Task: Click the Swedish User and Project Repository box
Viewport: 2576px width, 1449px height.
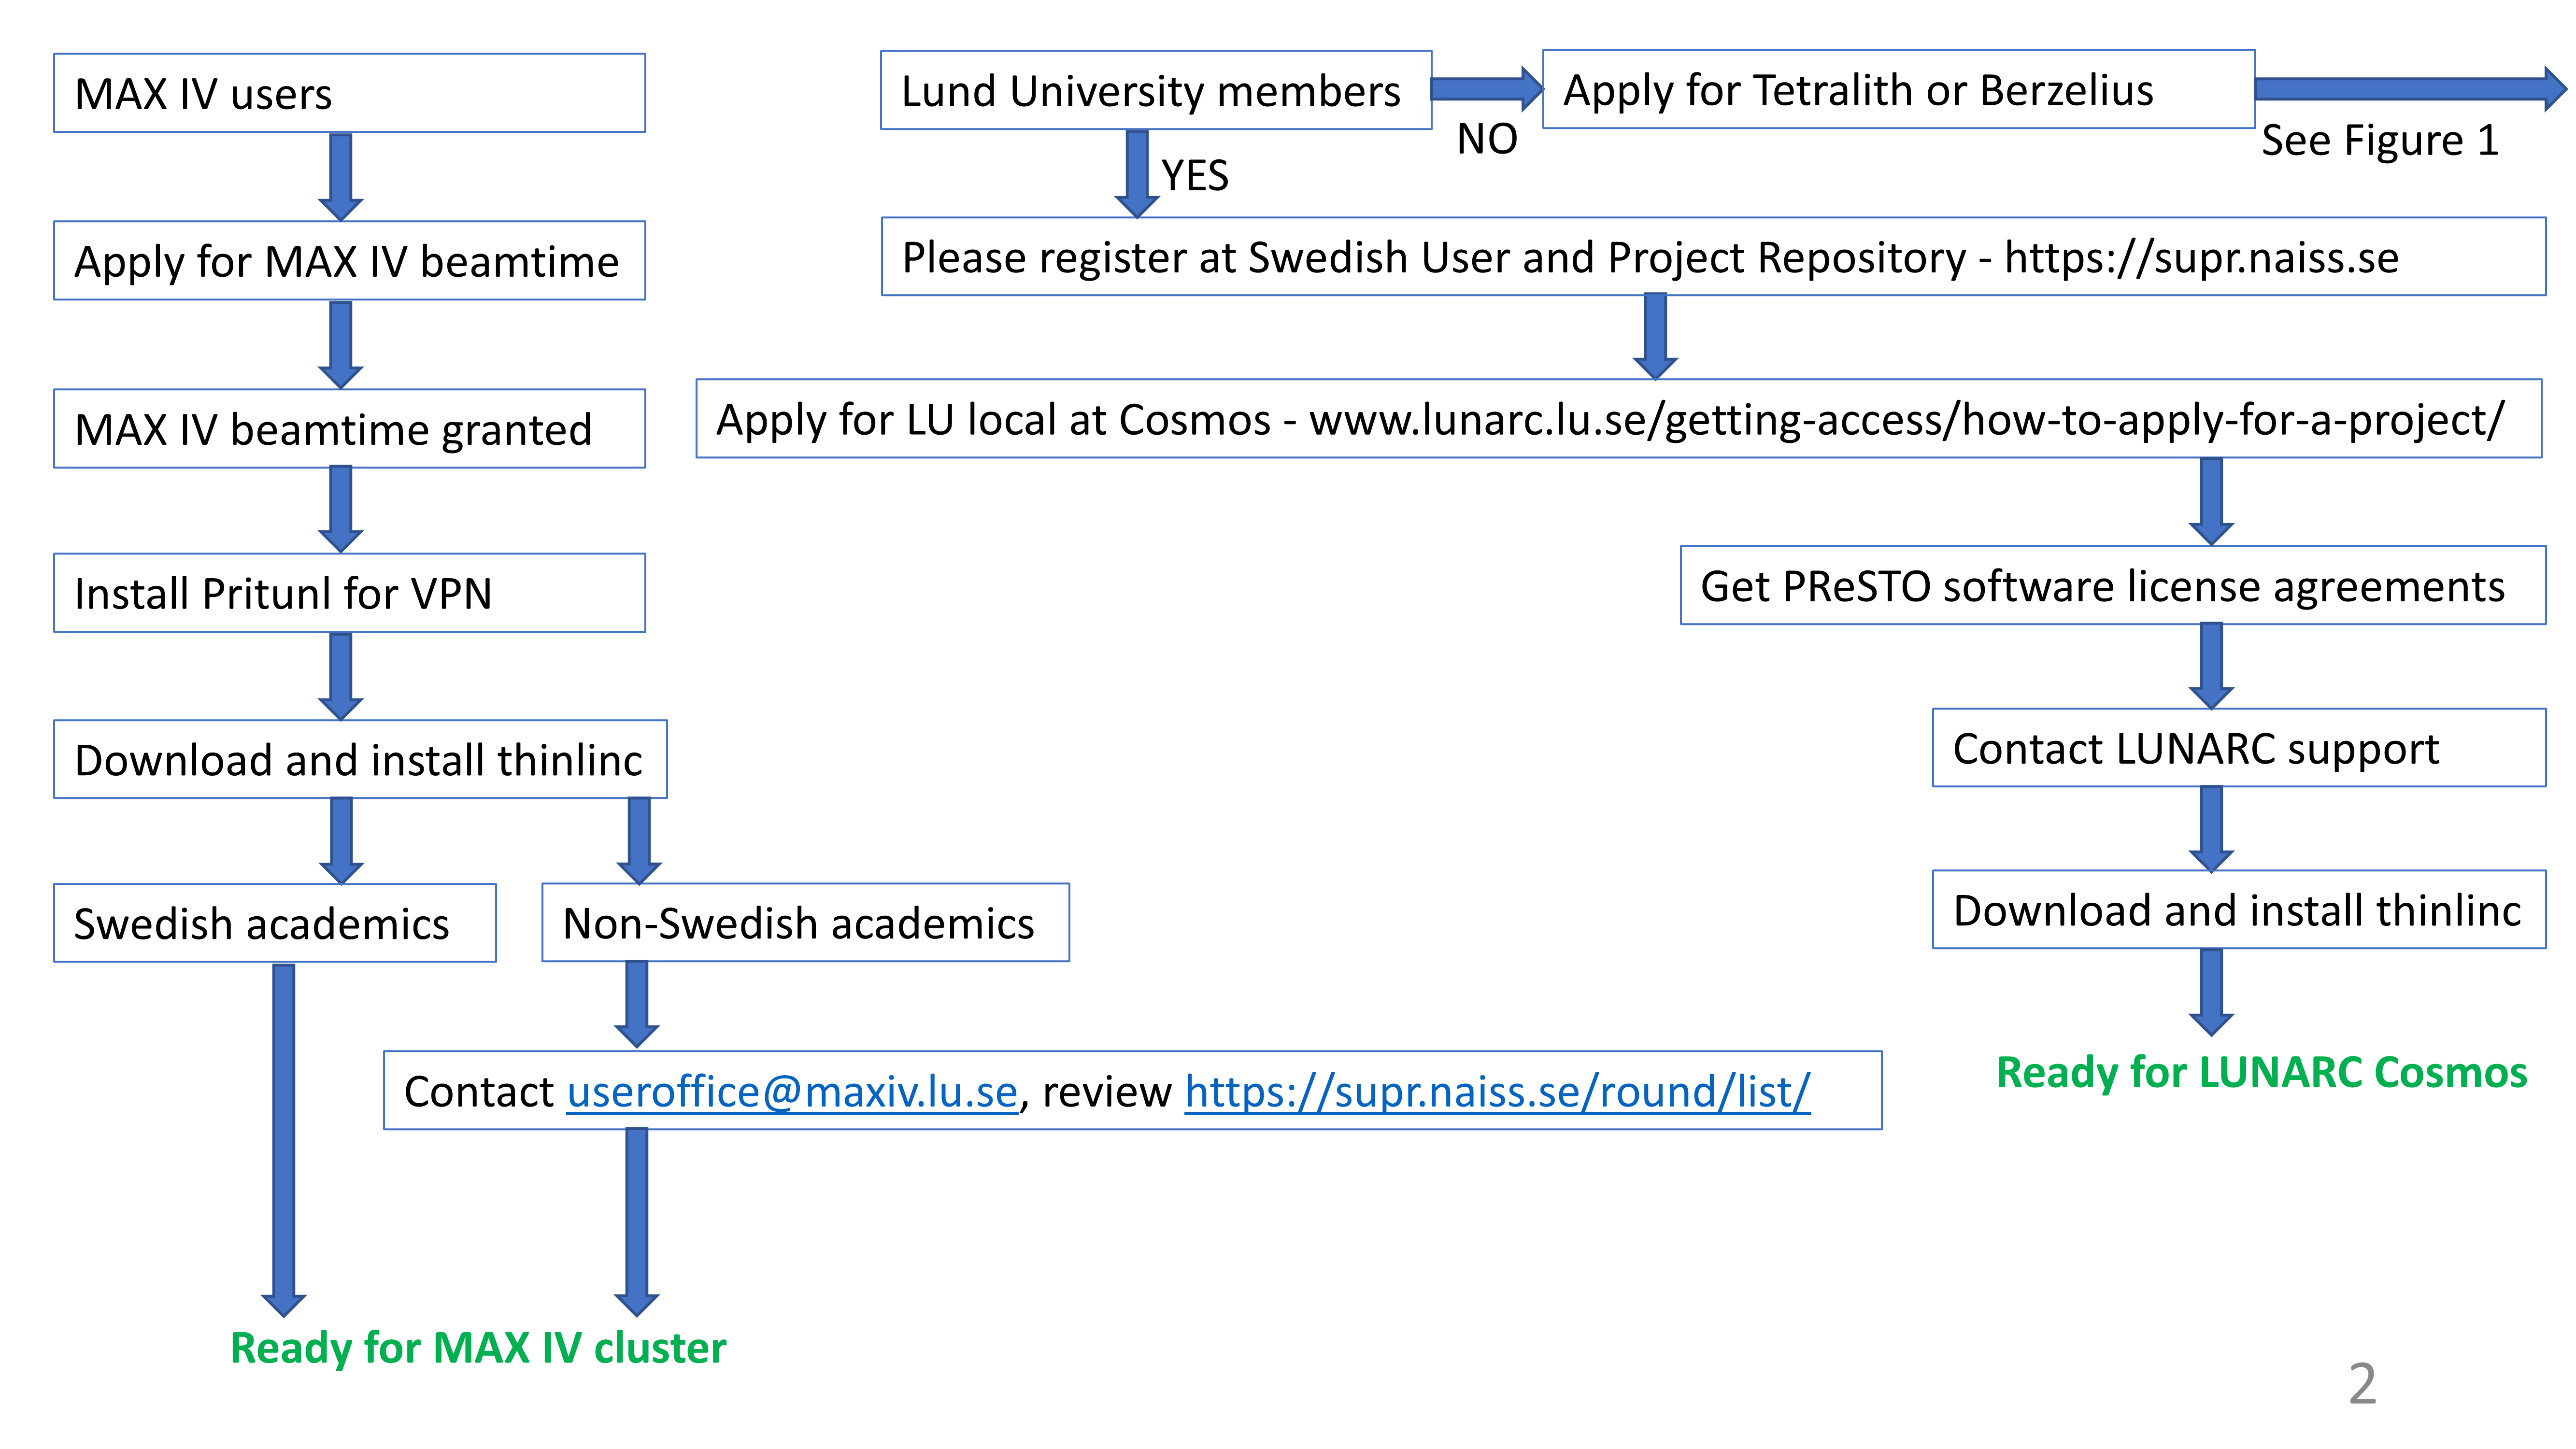Action: 1712,257
